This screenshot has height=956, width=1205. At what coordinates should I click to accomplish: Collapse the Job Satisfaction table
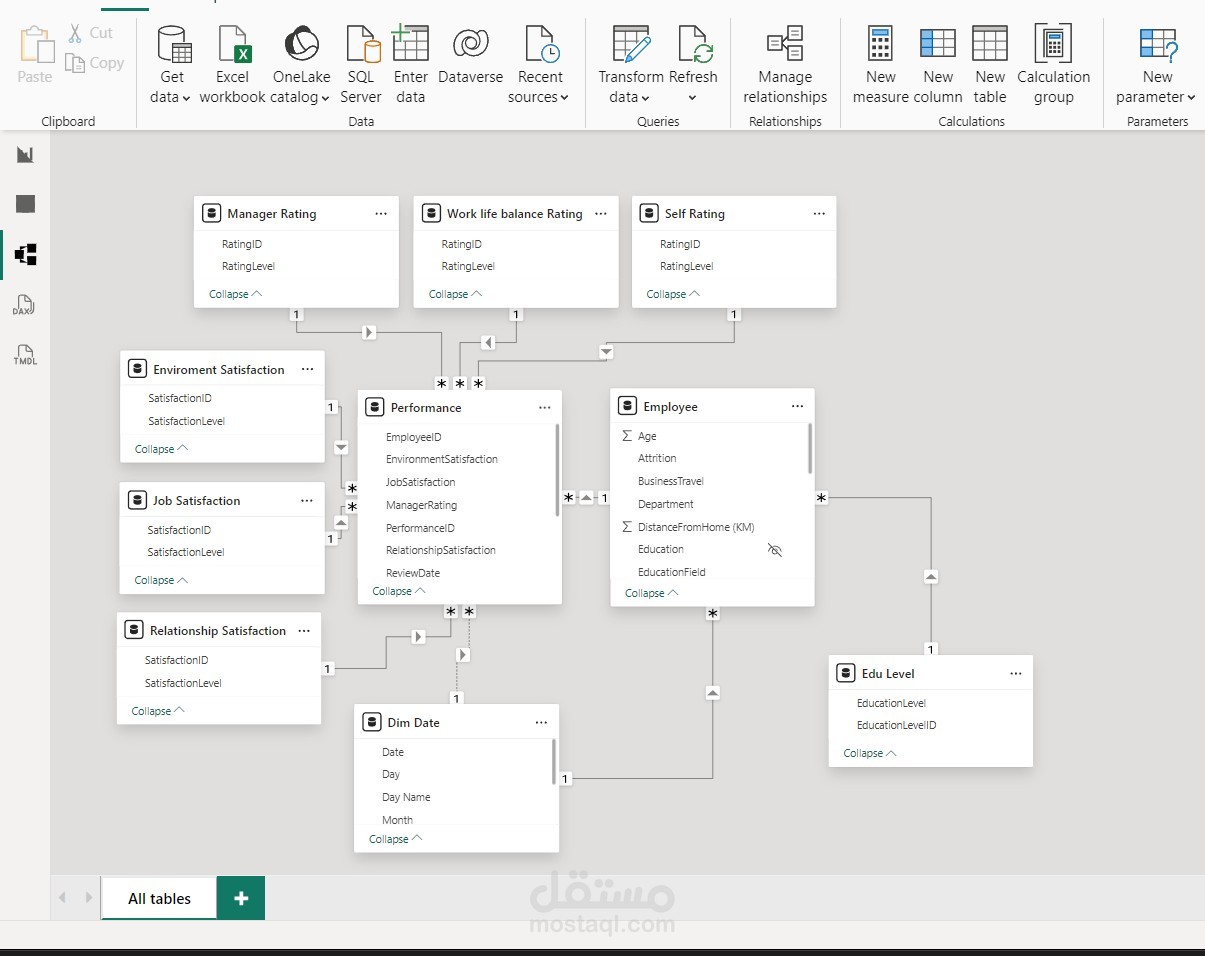[x=161, y=580]
